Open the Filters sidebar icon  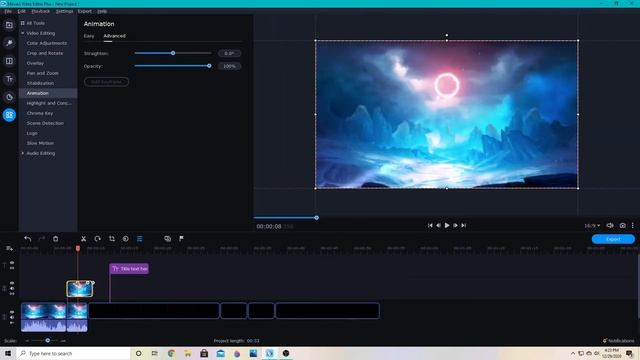9,43
